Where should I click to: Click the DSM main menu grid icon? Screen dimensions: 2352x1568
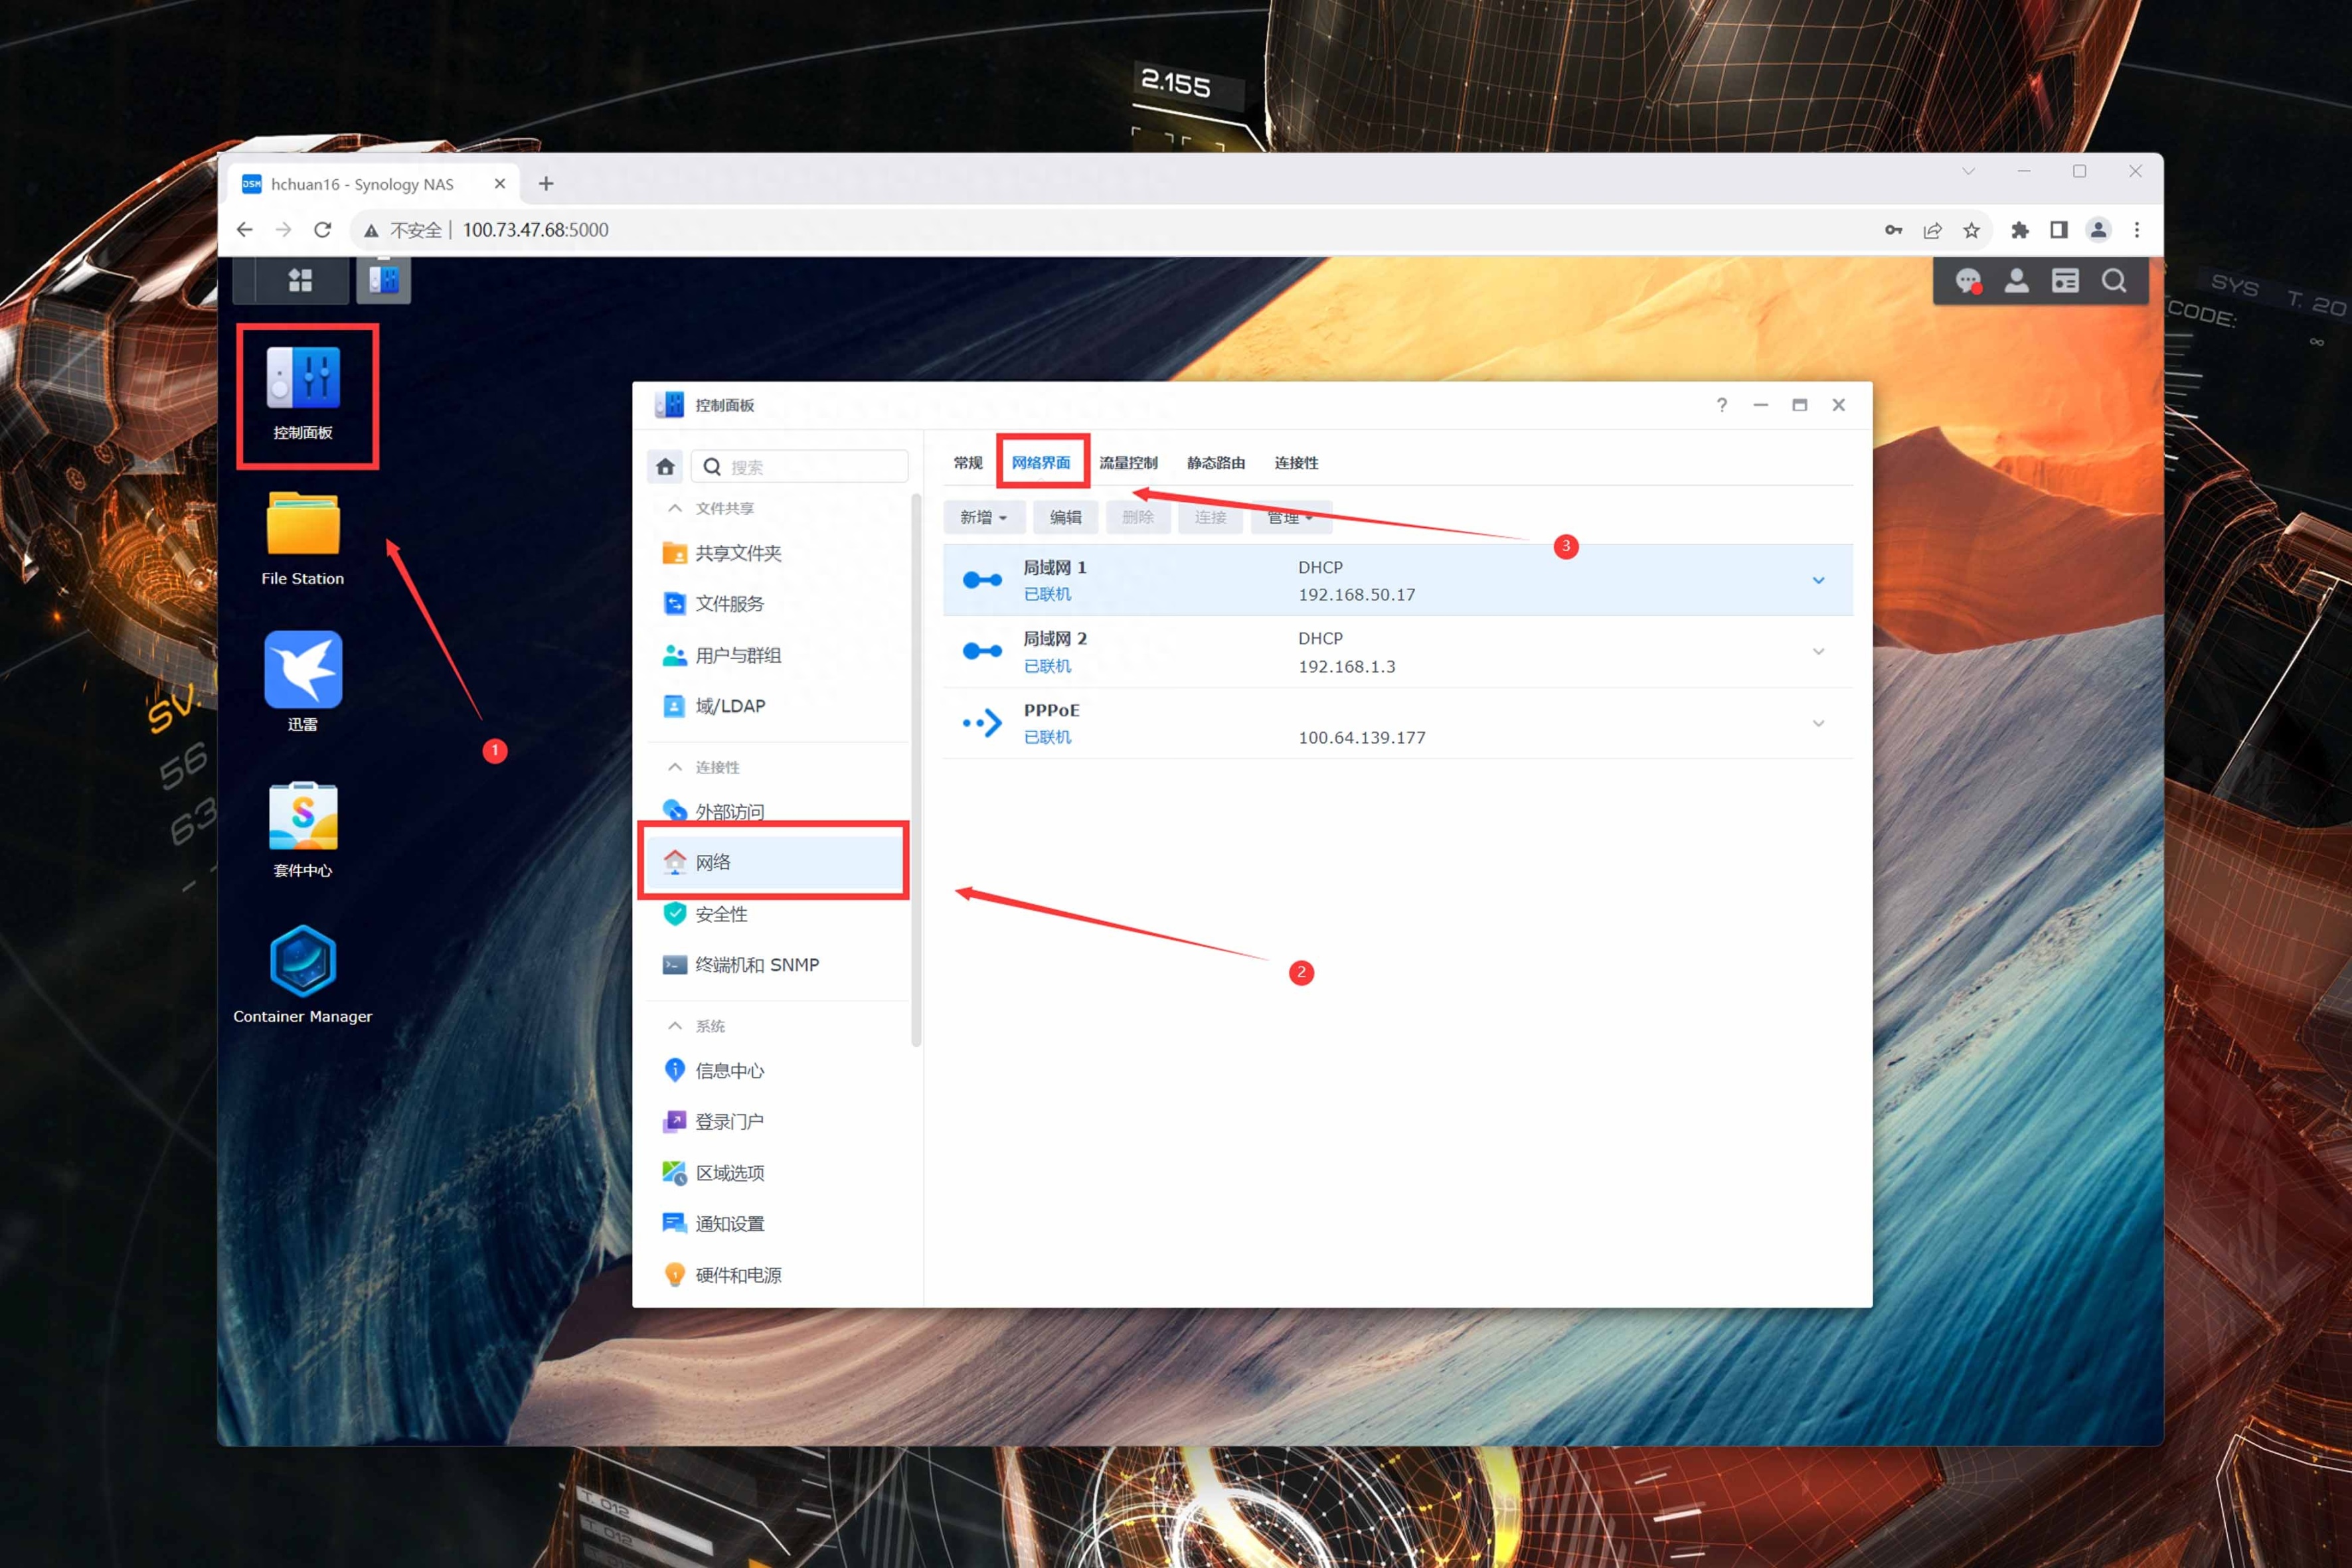(x=300, y=281)
